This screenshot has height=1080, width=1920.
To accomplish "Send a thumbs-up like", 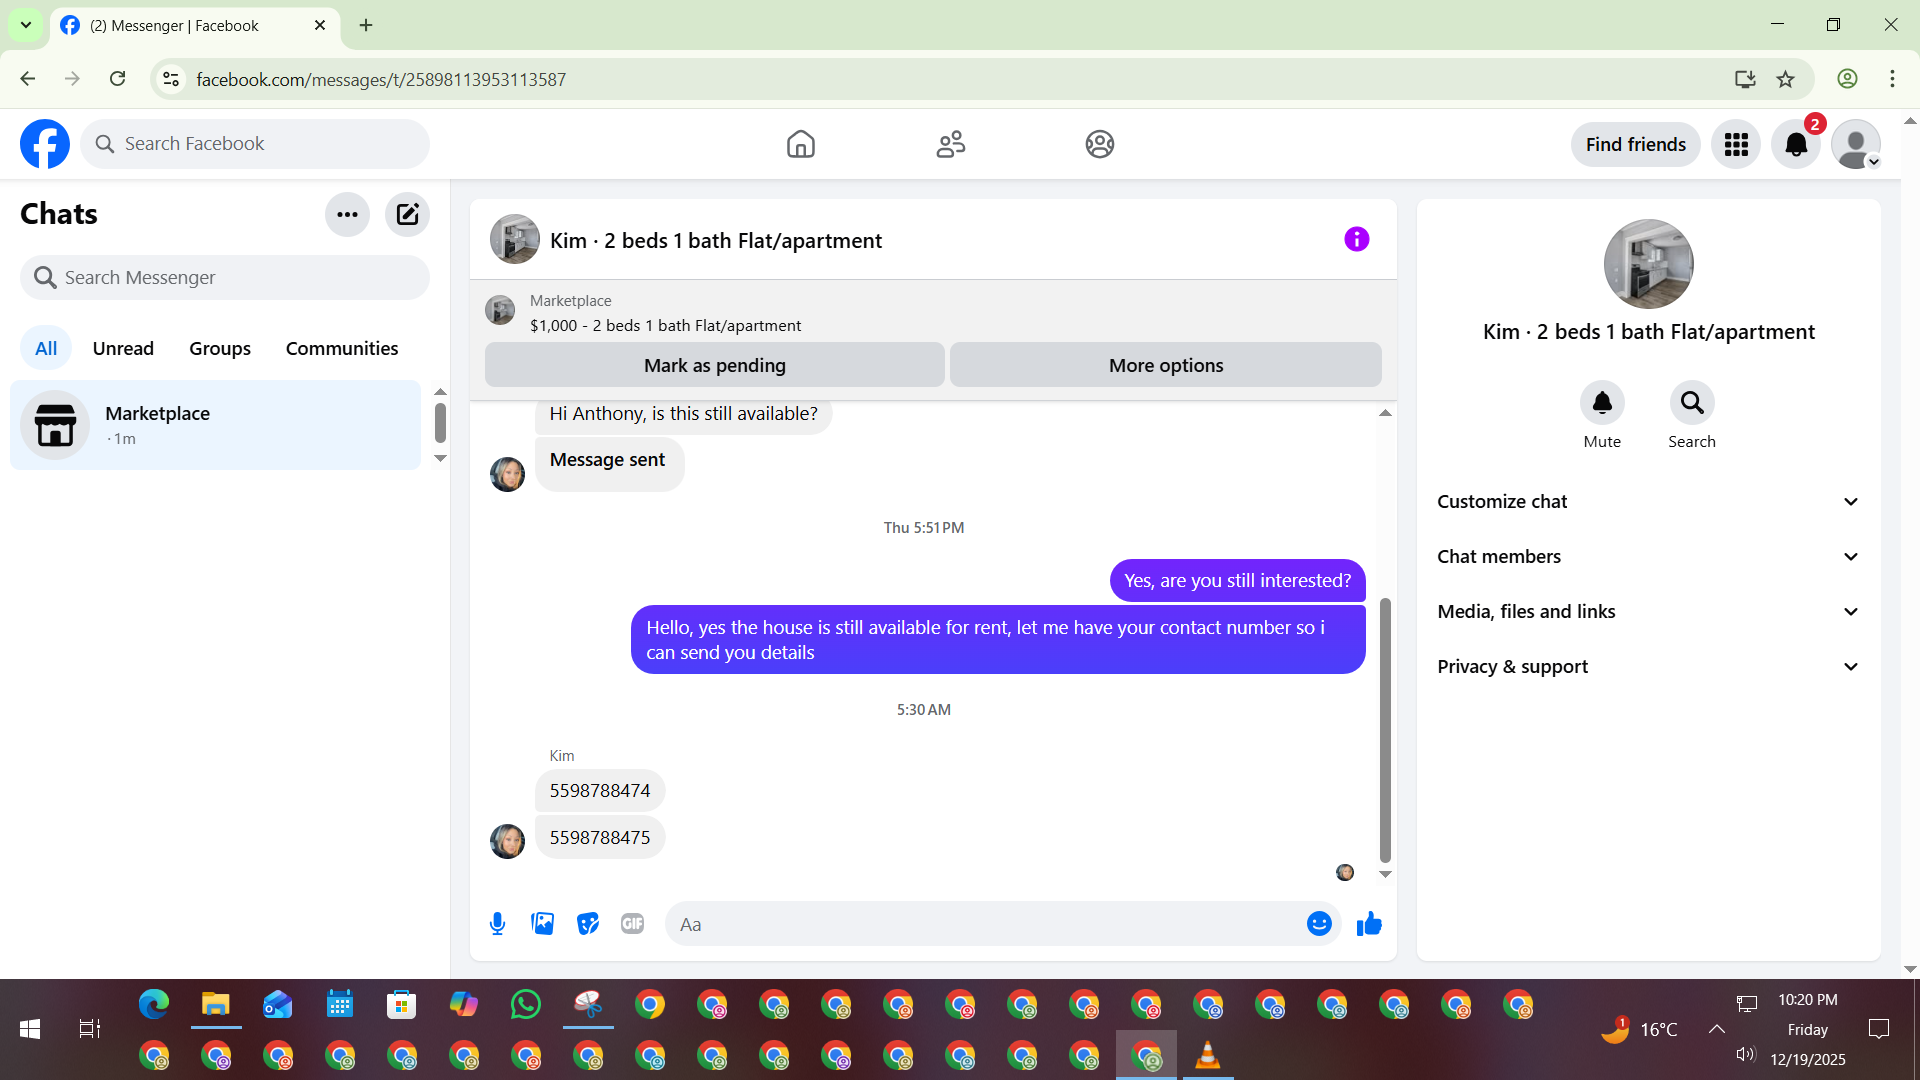I will [x=1369, y=924].
